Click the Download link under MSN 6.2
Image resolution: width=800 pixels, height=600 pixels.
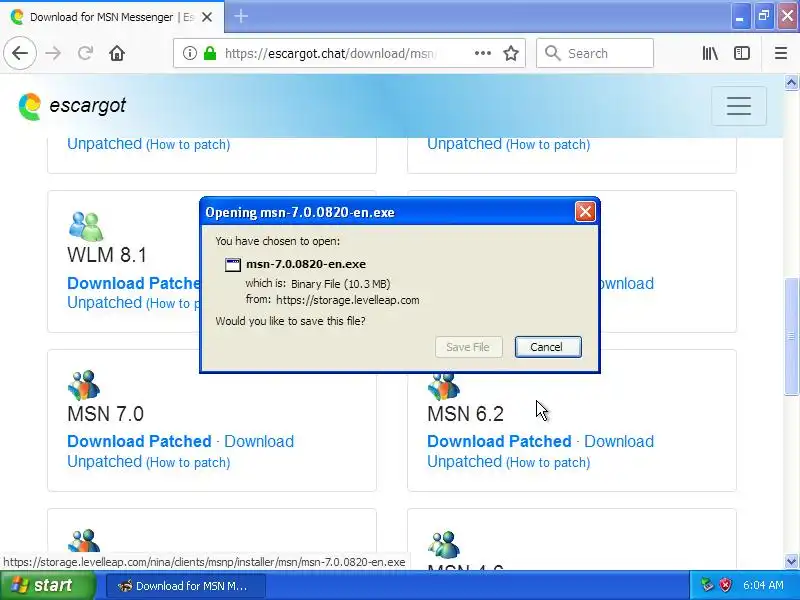(x=619, y=441)
